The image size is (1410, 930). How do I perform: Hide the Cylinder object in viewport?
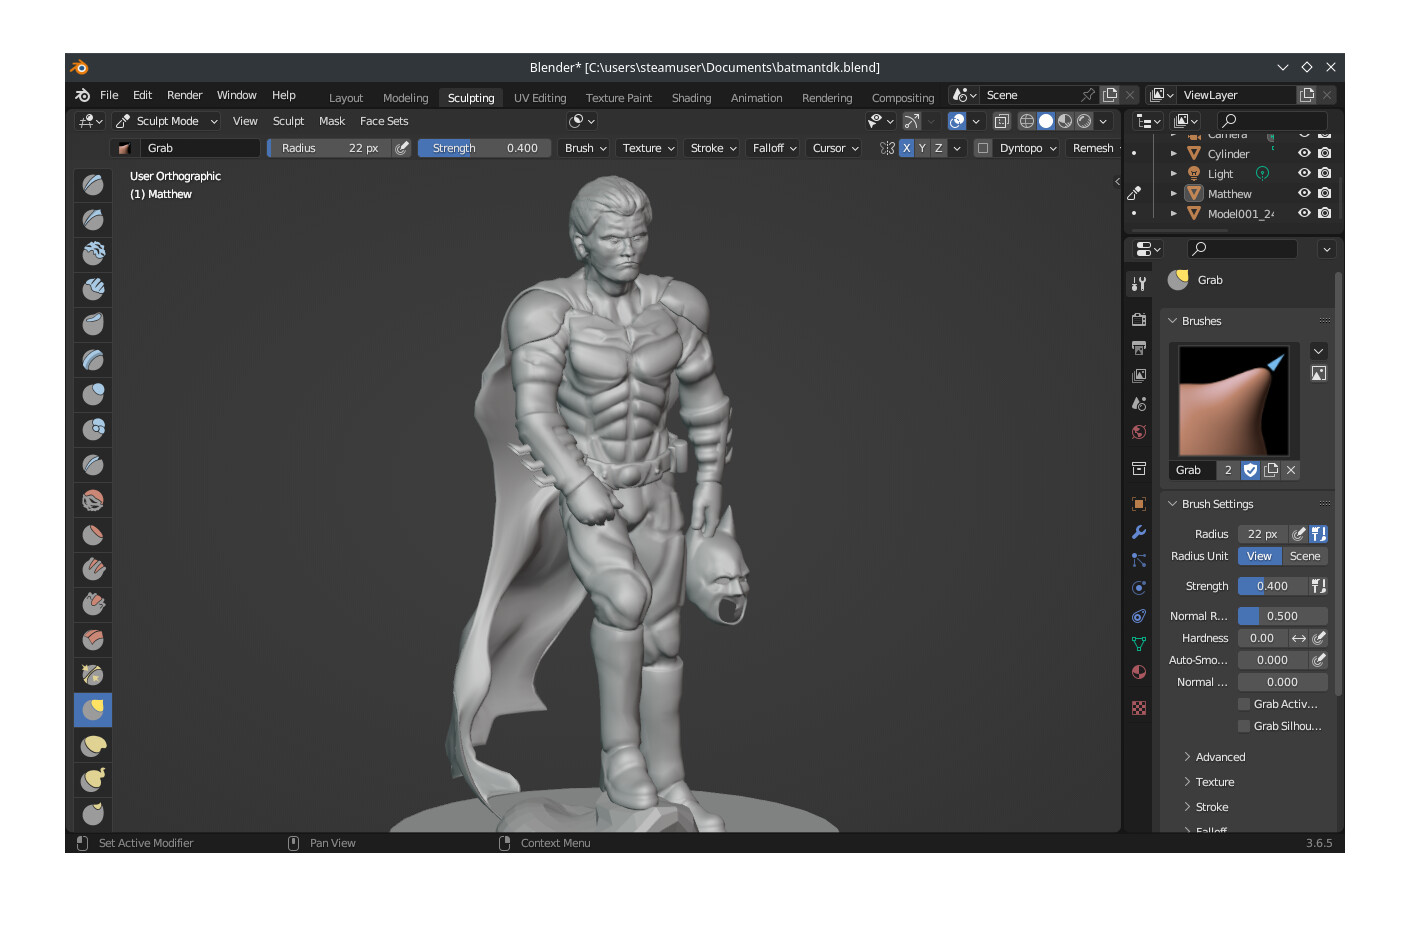click(x=1304, y=153)
